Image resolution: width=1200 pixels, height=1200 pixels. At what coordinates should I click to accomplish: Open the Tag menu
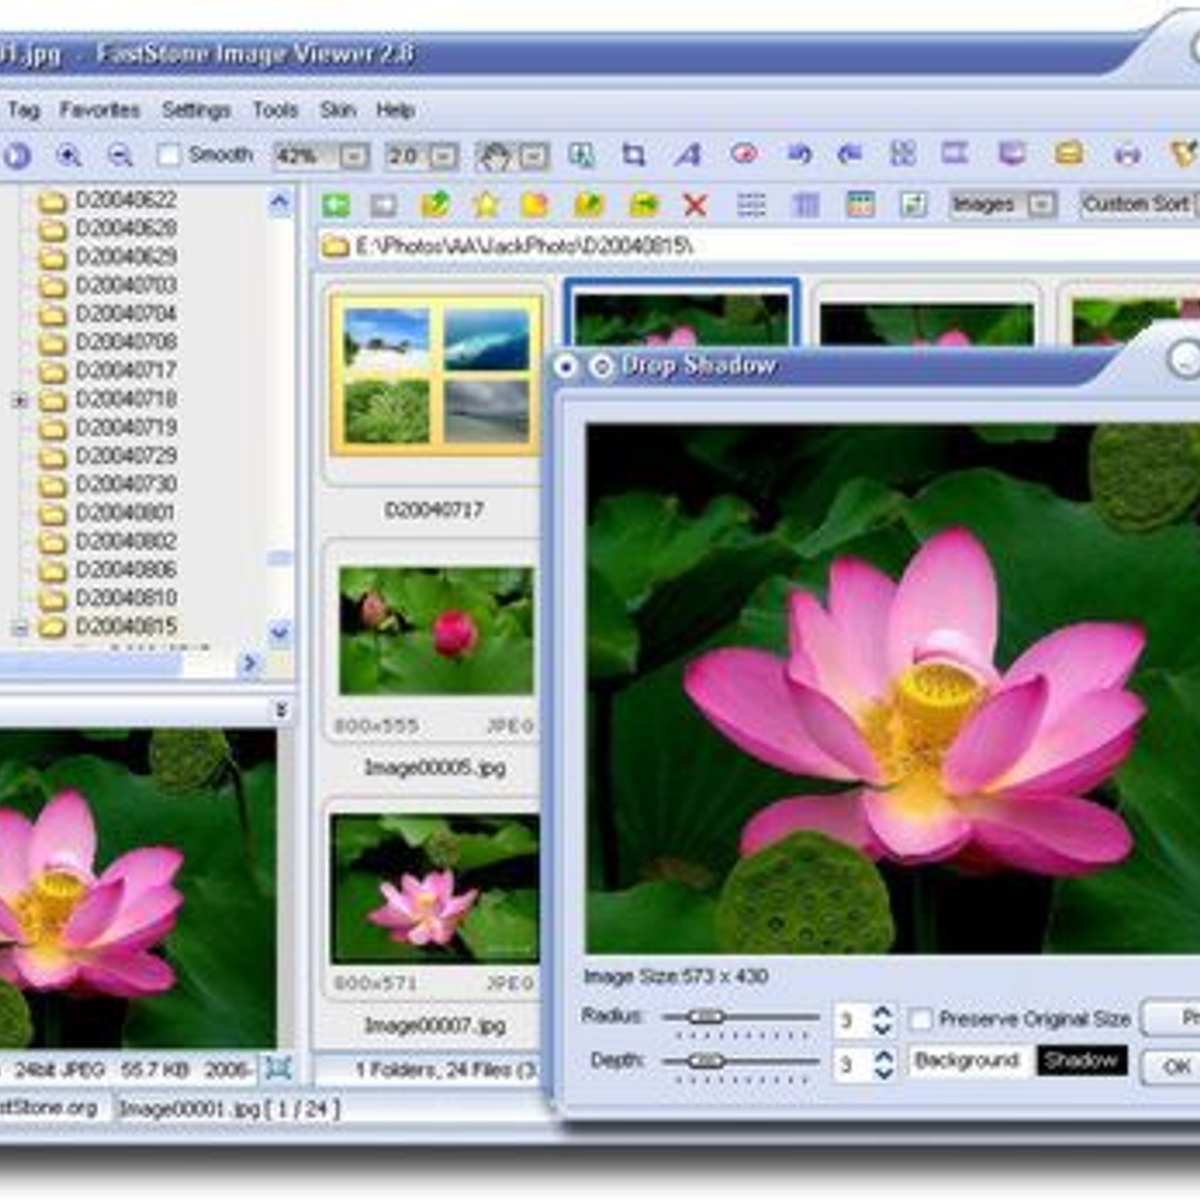[x=24, y=110]
